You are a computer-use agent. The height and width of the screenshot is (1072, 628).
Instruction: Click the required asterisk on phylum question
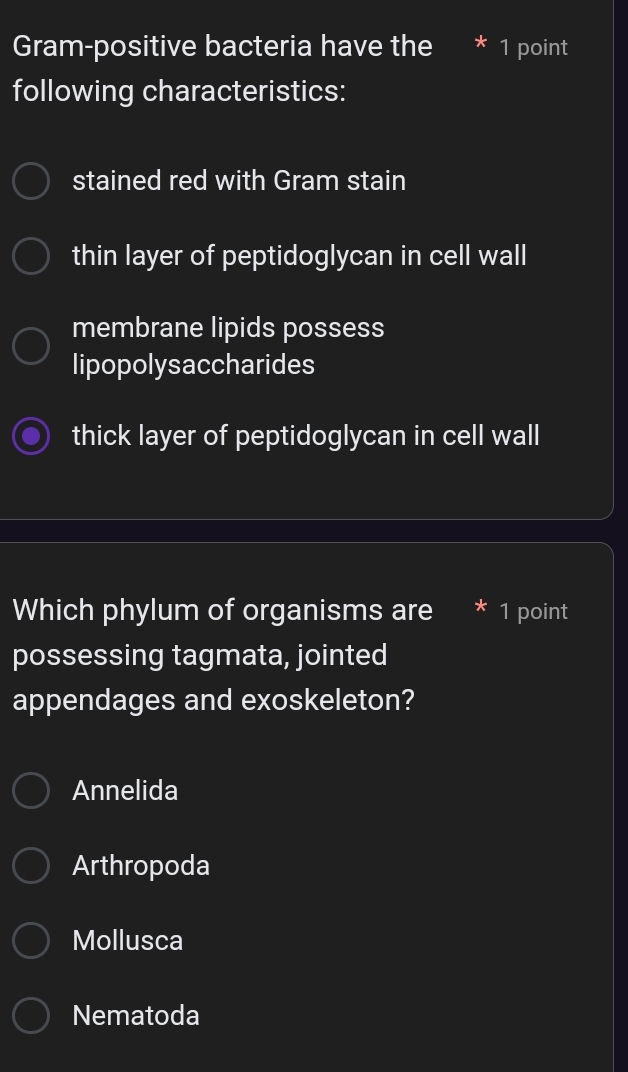tap(480, 610)
